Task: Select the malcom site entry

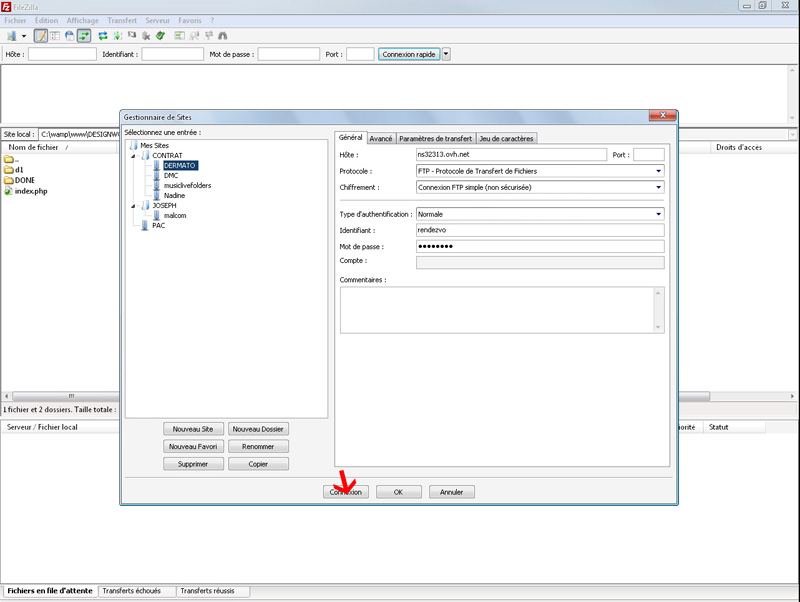Action: click(x=175, y=215)
